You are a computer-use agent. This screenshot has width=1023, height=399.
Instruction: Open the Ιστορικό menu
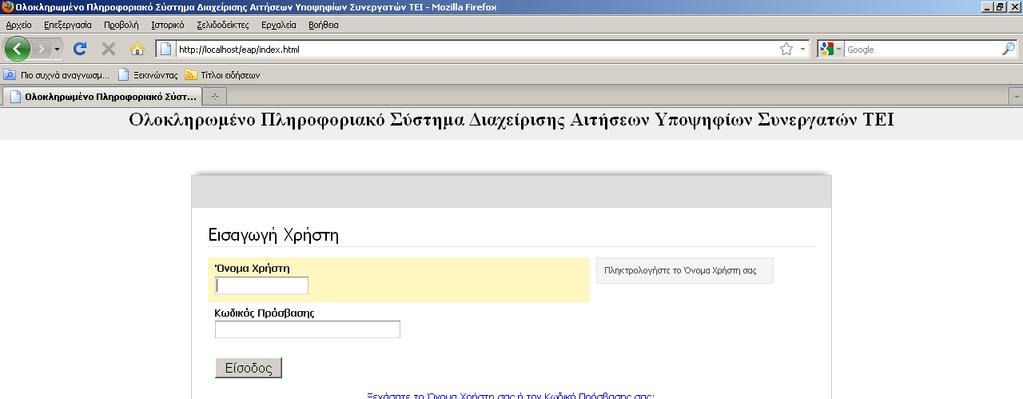click(x=168, y=25)
